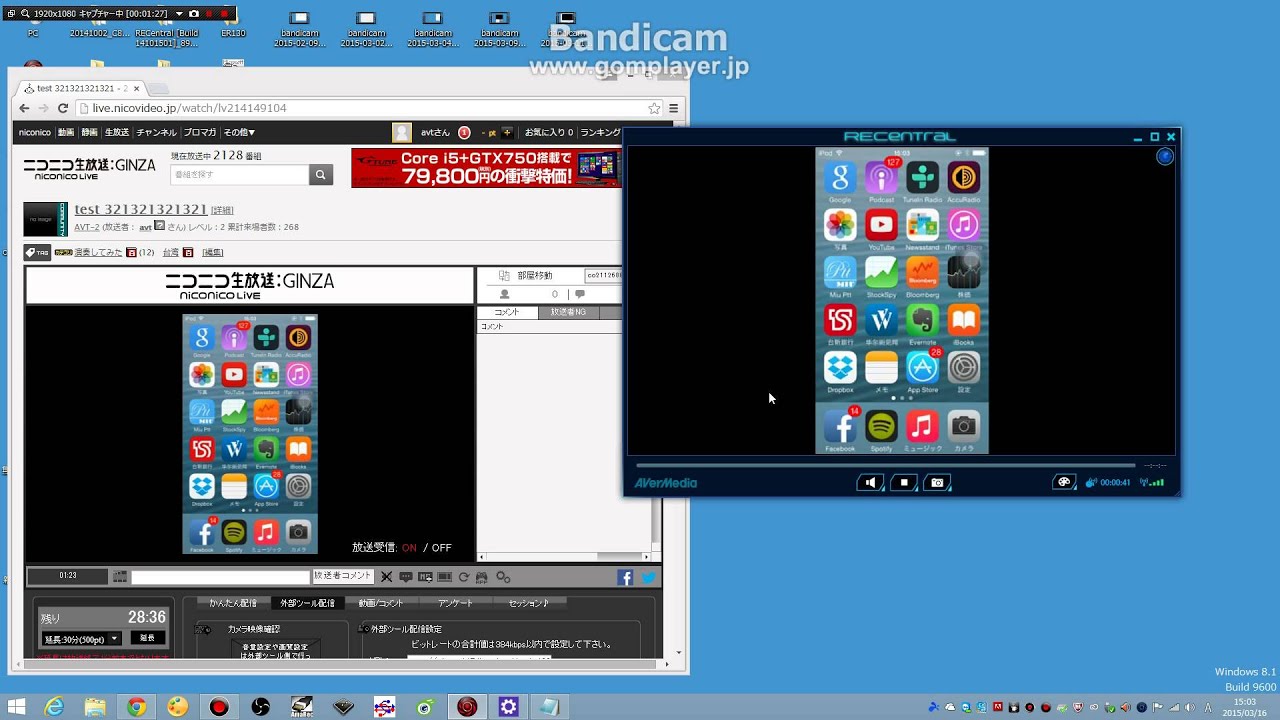
Task: Open the Bandicam red record taskbar icon
Action: [219, 707]
